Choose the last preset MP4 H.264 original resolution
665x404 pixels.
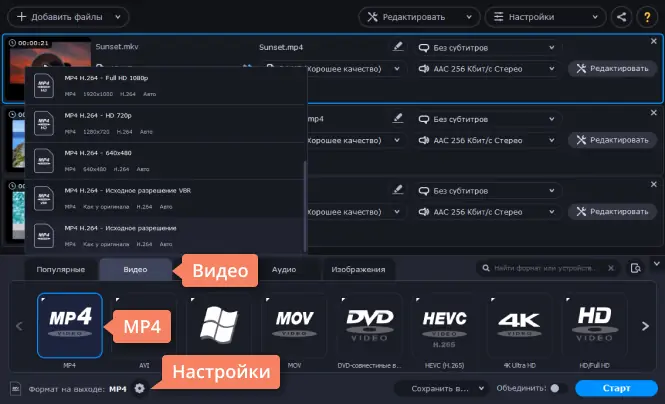click(165, 236)
